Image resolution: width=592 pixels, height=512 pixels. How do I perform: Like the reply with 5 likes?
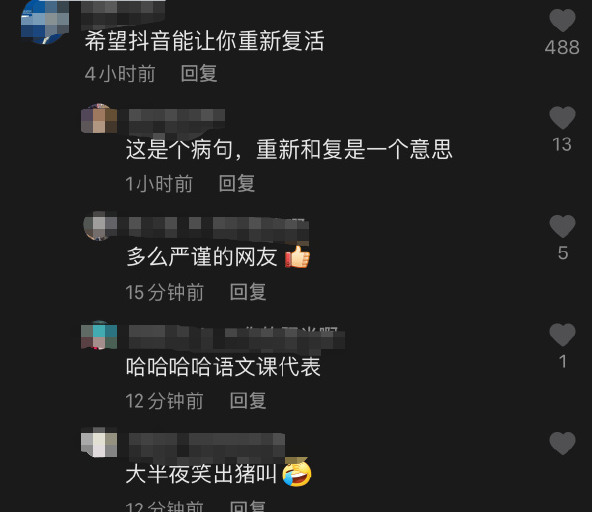[562, 226]
